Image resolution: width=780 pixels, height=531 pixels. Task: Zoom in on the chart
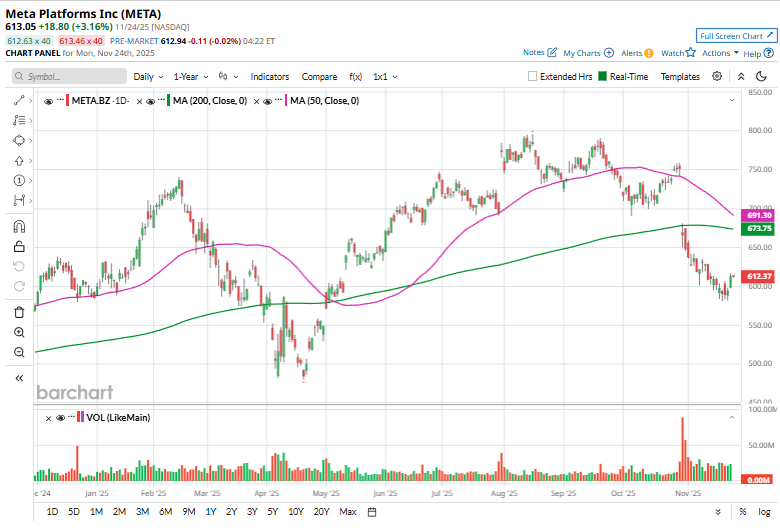tap(19, 332)
